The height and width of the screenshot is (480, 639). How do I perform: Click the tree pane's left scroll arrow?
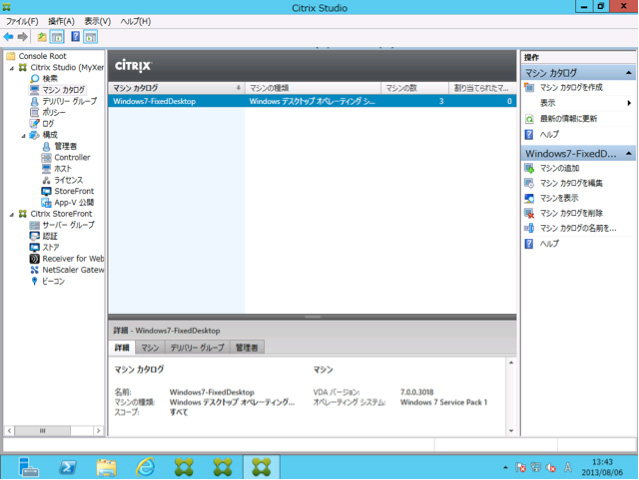[9, 431]
